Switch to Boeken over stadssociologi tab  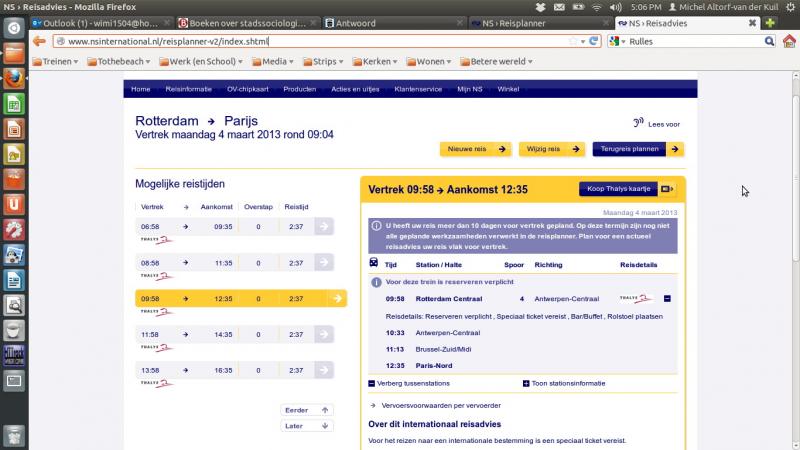(x=247, y=23)
